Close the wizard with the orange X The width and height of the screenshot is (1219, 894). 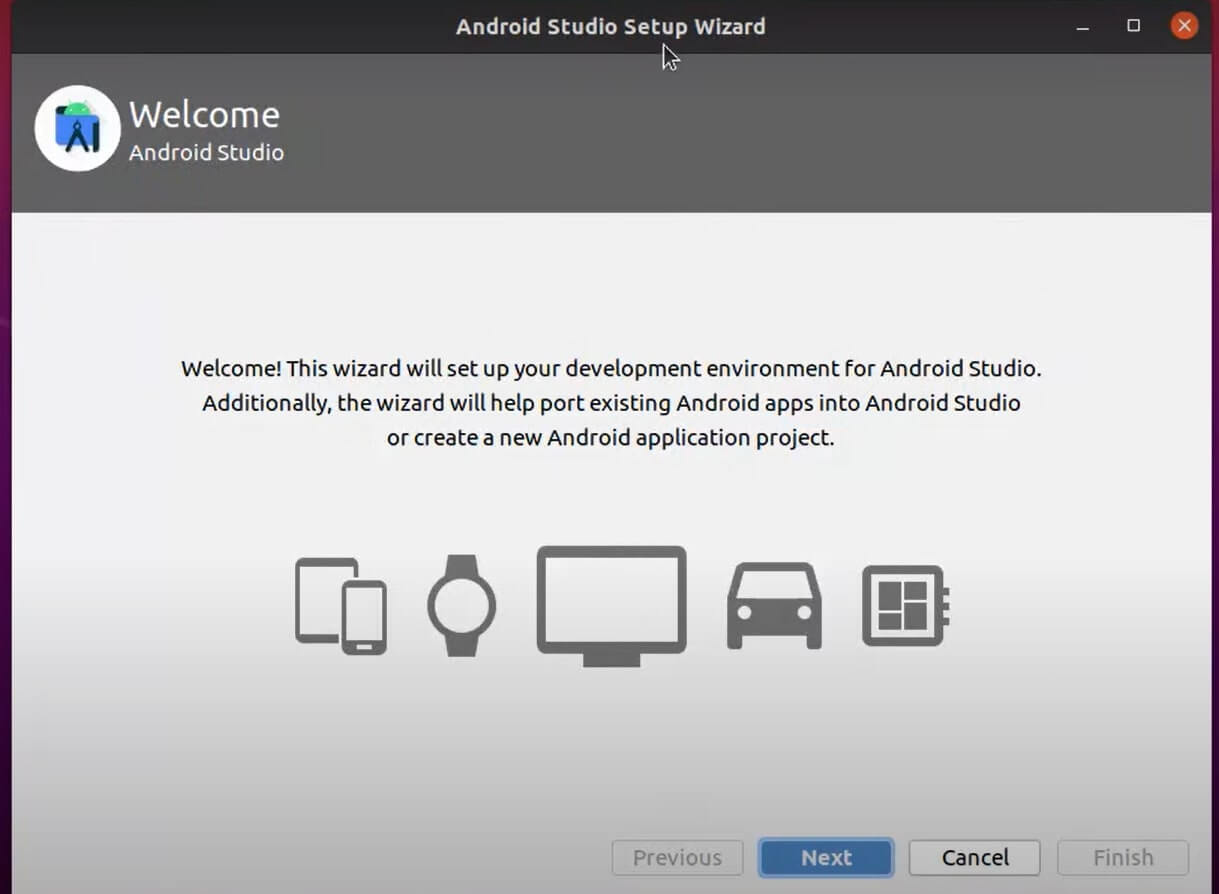1184,26
